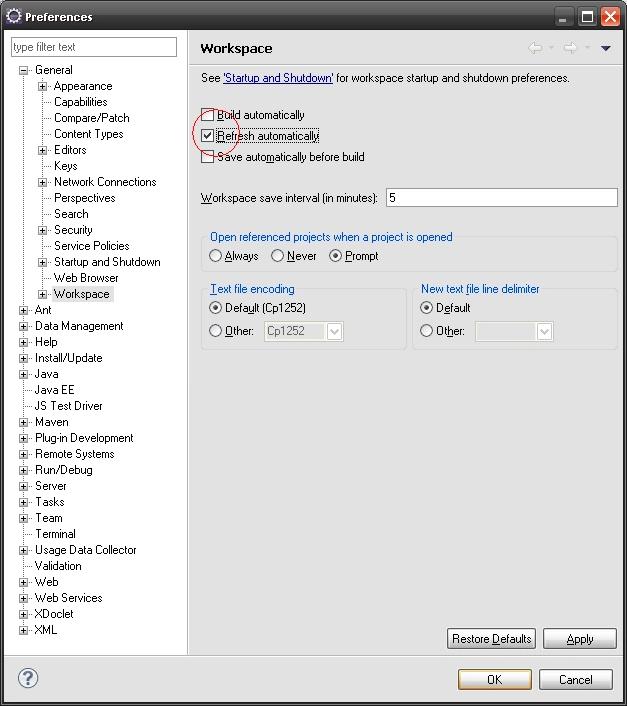Image resolution: width=627 pixels, height=706 pixels.
Task: Uncheck Refresh automatically option
Action: tap(208, 136)
